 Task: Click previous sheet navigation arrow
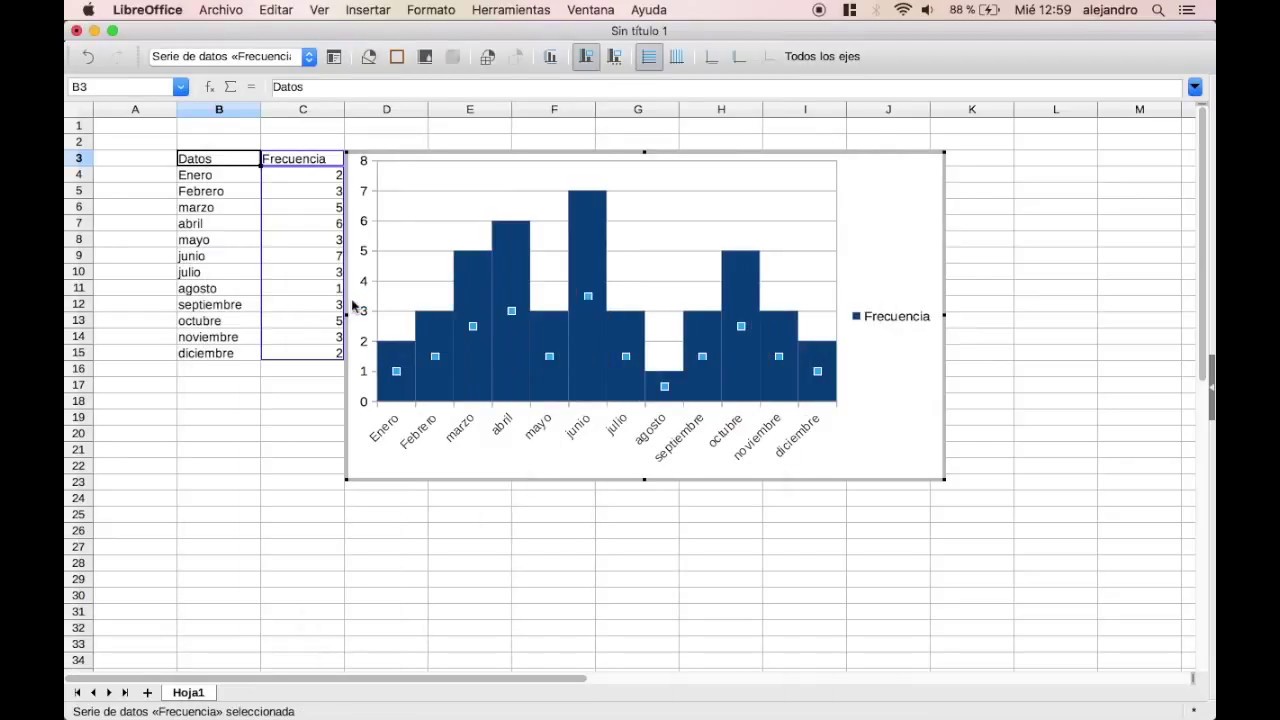click(93, 692)
